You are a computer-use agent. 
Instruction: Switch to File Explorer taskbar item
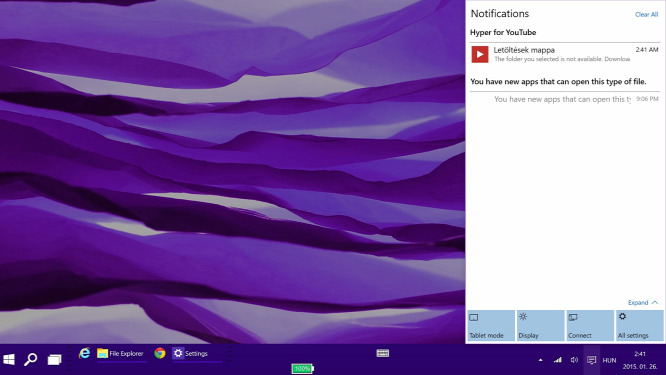pos(121,353)
